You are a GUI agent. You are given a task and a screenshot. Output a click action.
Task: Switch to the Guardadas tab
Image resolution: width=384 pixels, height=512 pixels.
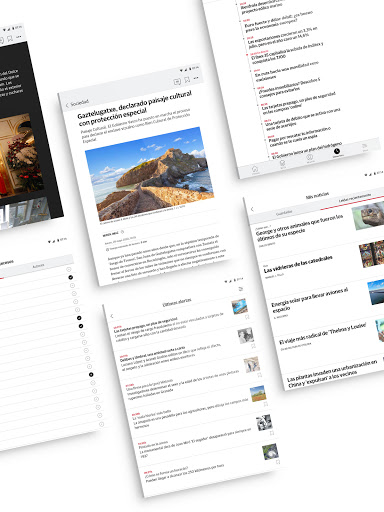284,212
